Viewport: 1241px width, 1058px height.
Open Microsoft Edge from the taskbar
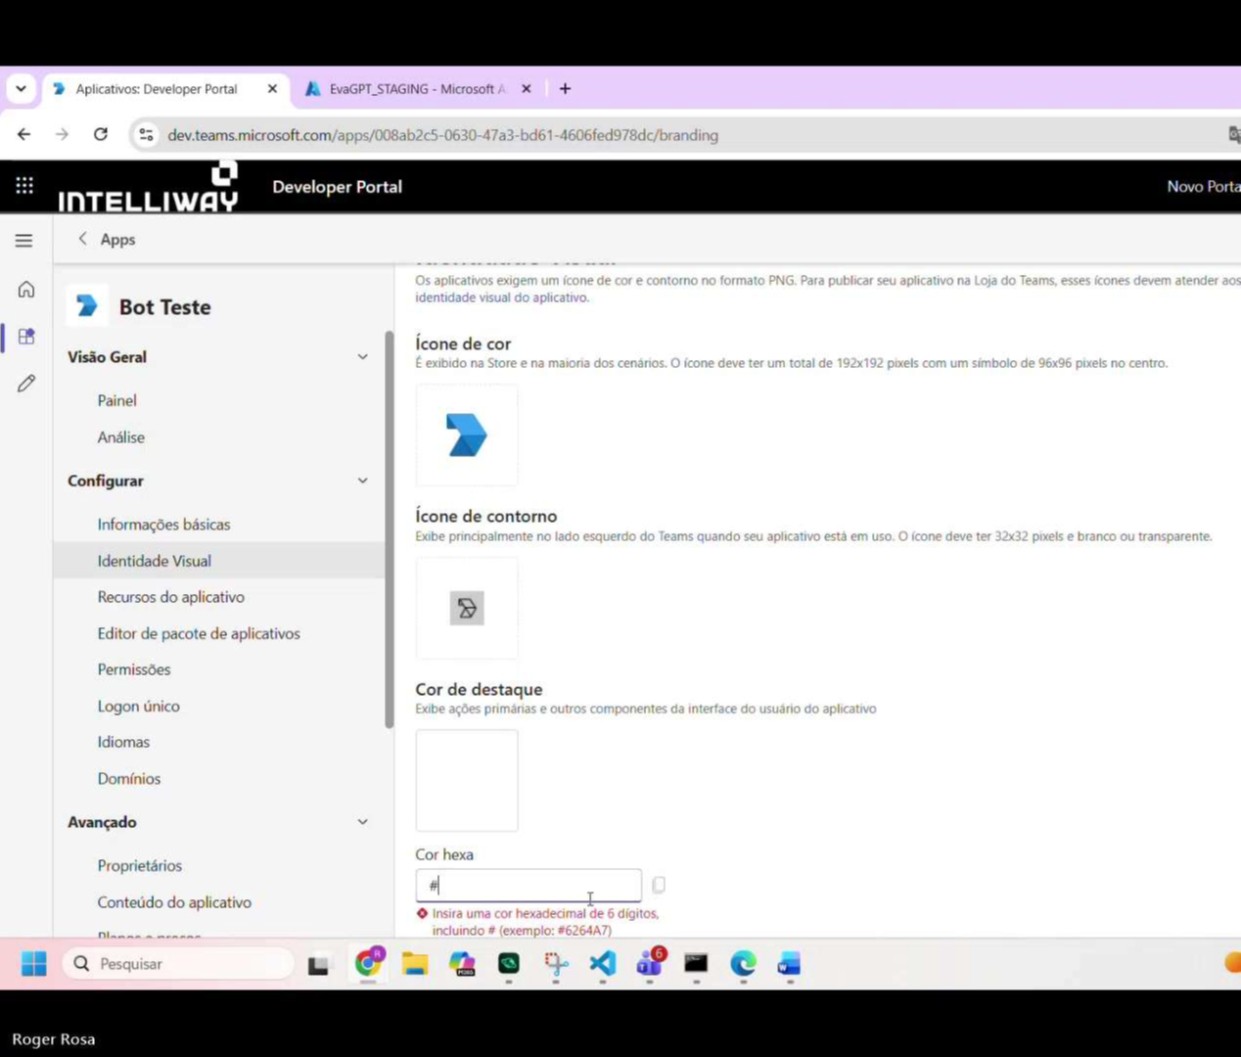(743, 964)
